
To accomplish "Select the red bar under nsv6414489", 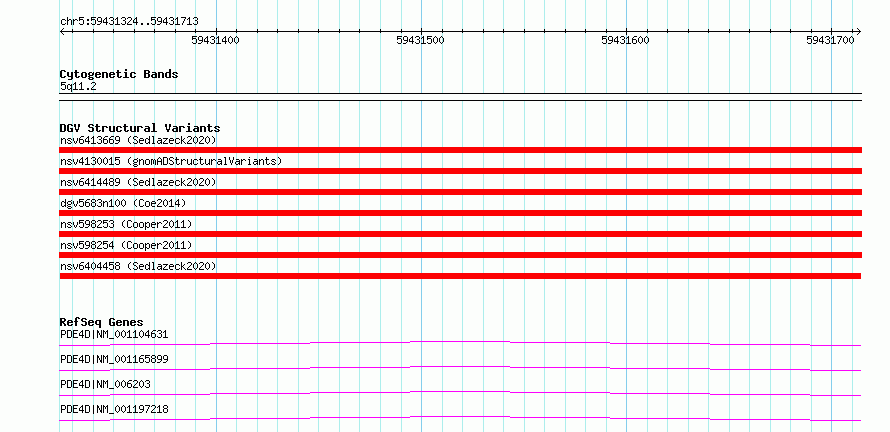I will point(460,192).
